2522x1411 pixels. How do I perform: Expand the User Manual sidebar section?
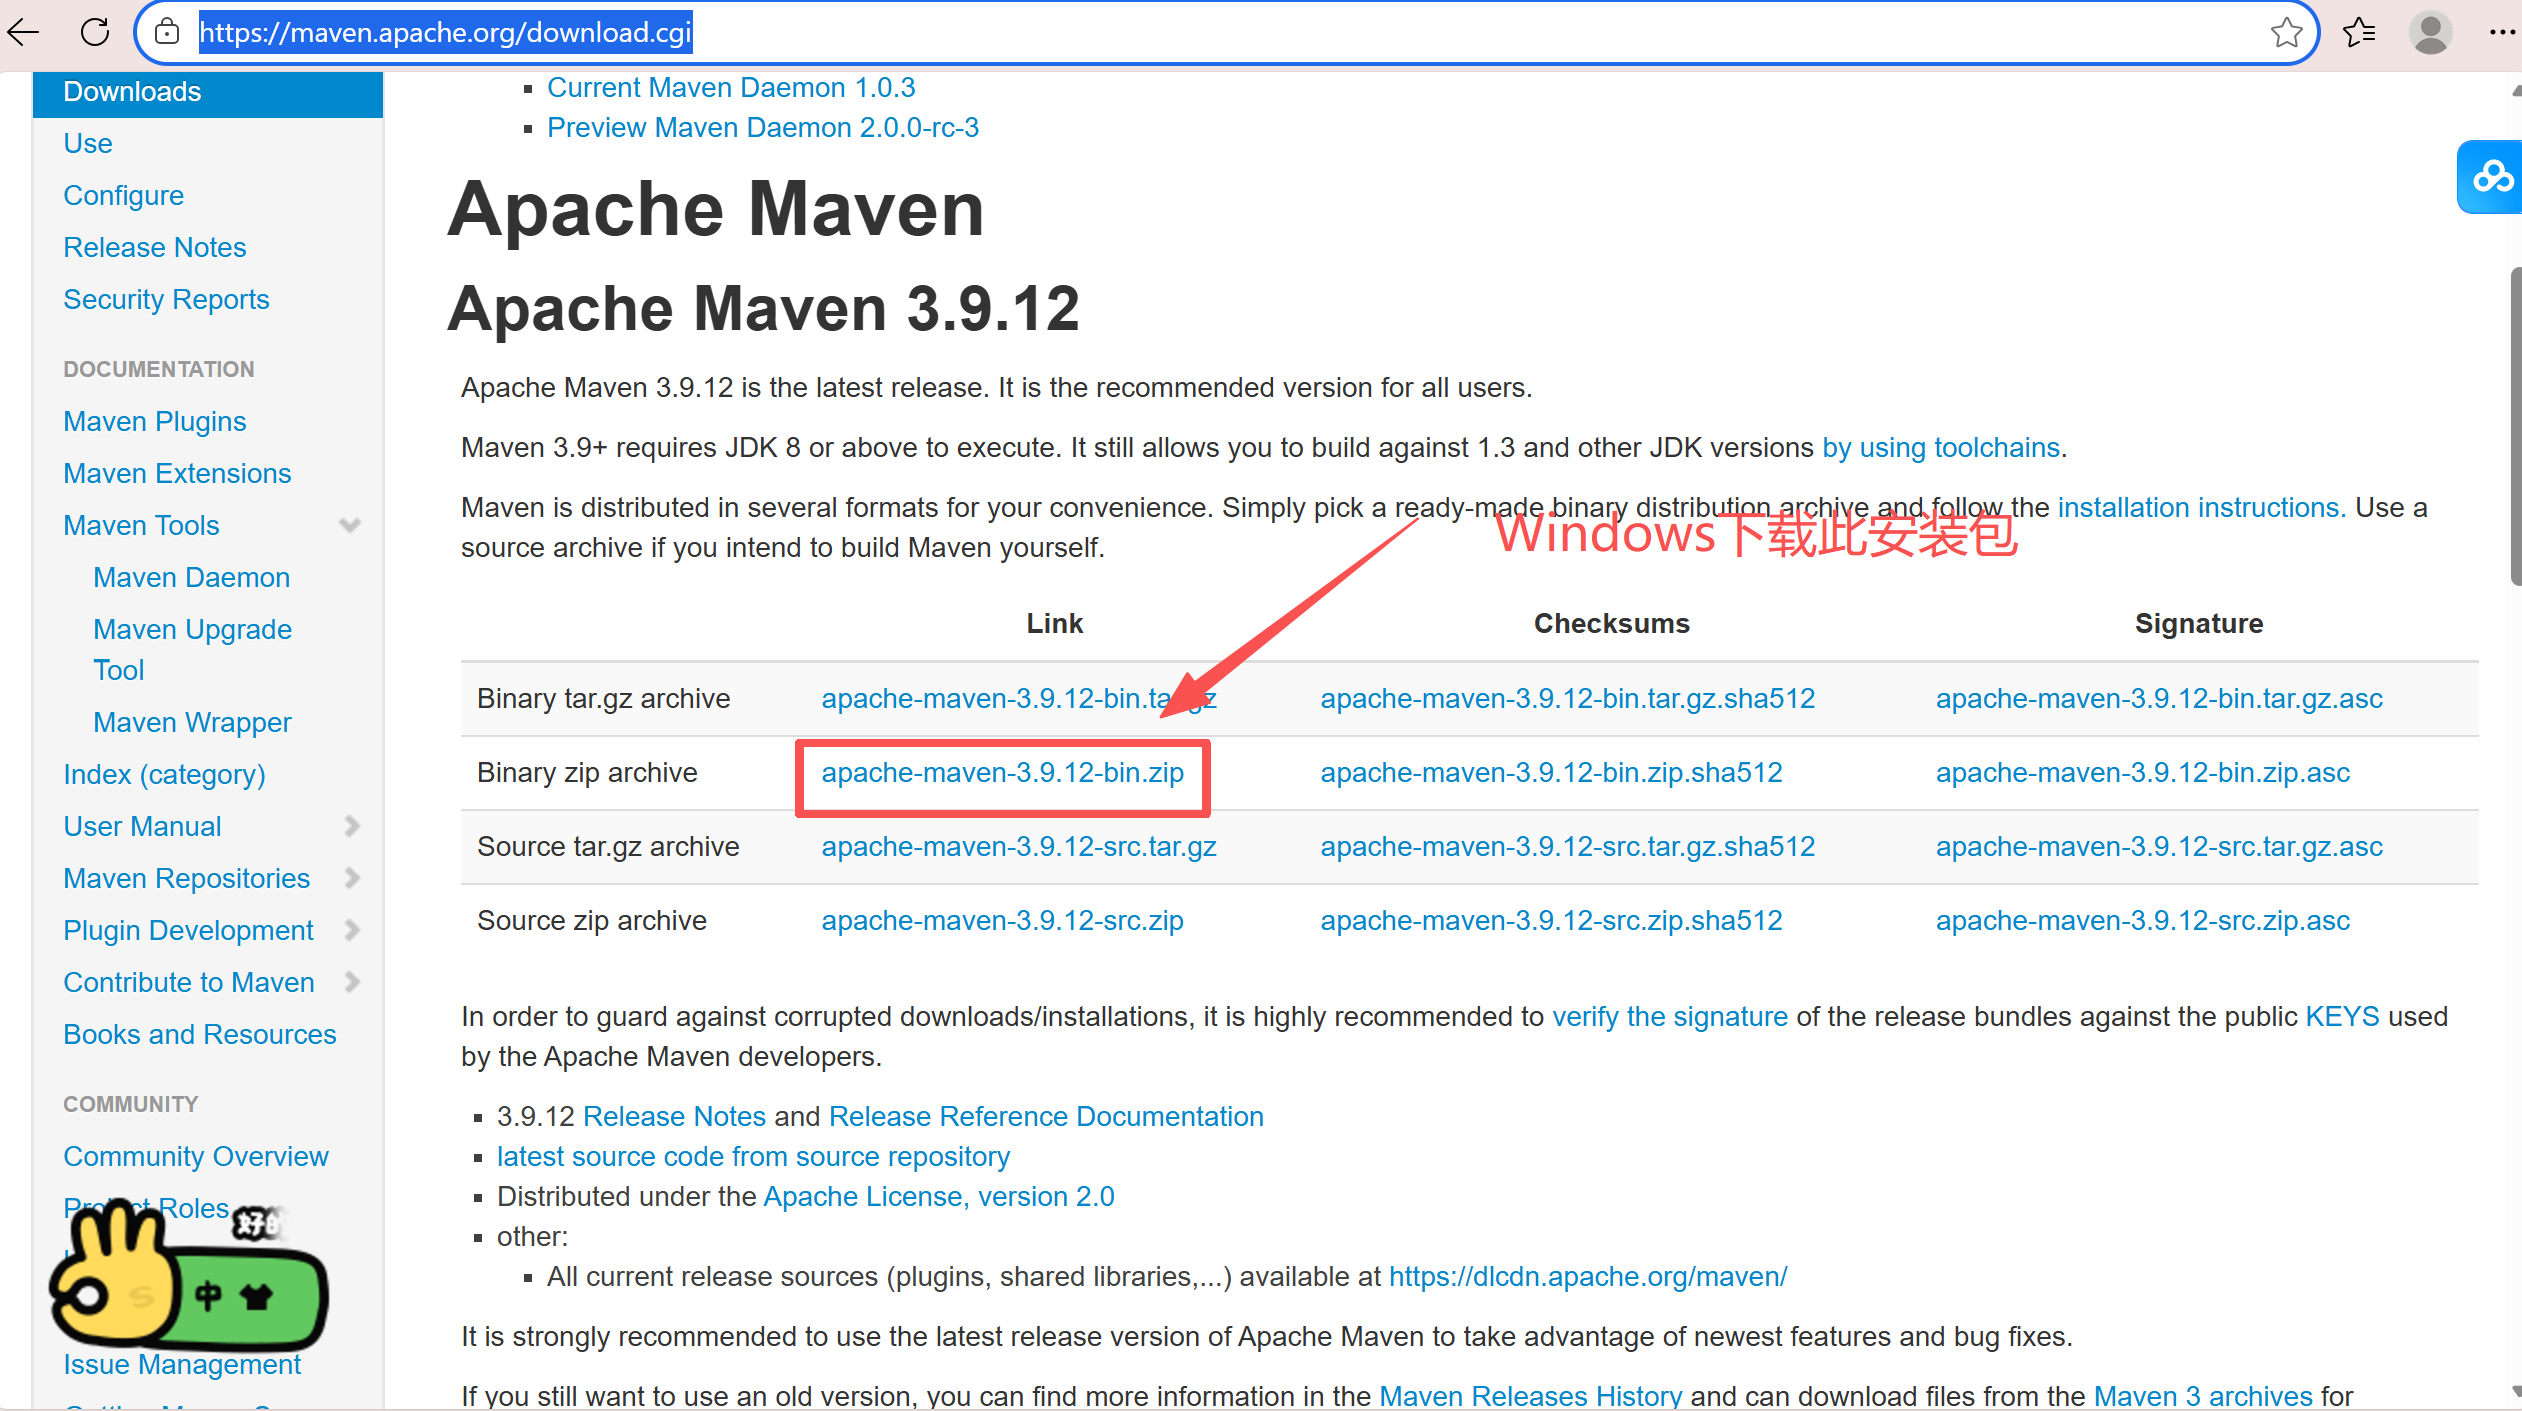(351, 826)
